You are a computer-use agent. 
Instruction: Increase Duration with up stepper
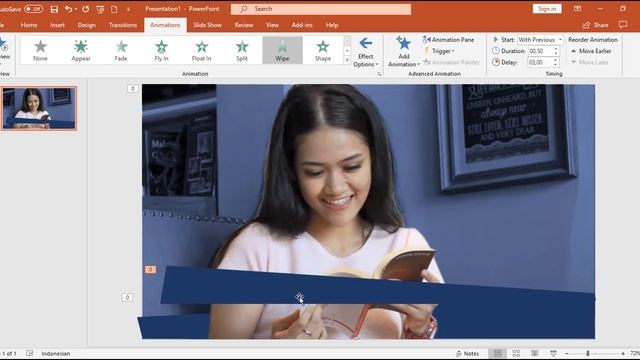pyautogui.click(x=556, y=49)
